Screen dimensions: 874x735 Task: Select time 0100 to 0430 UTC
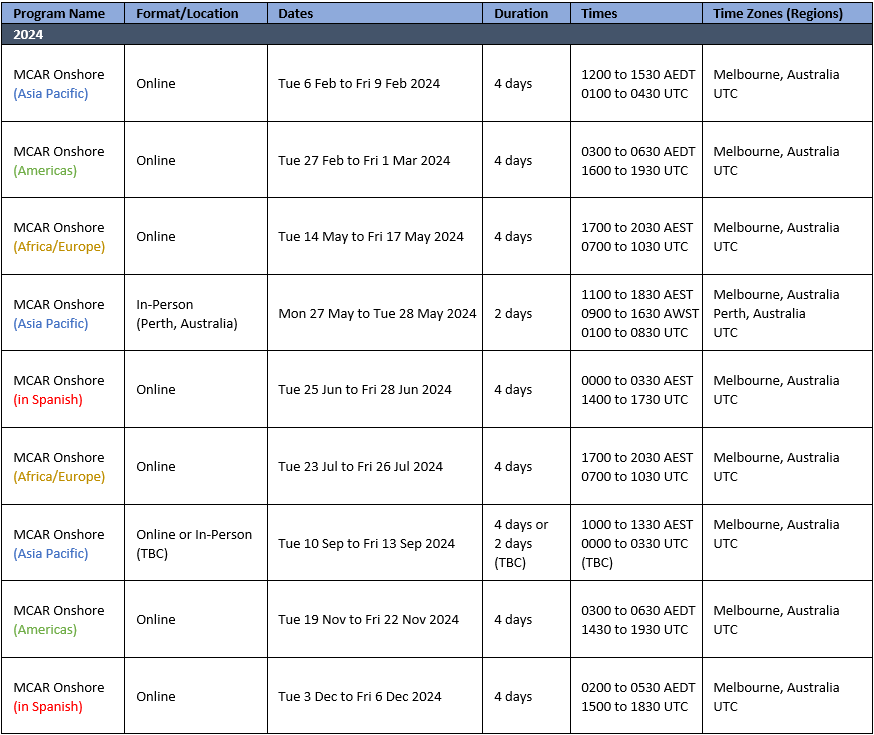pyautogui.click(x=635, y=94)
